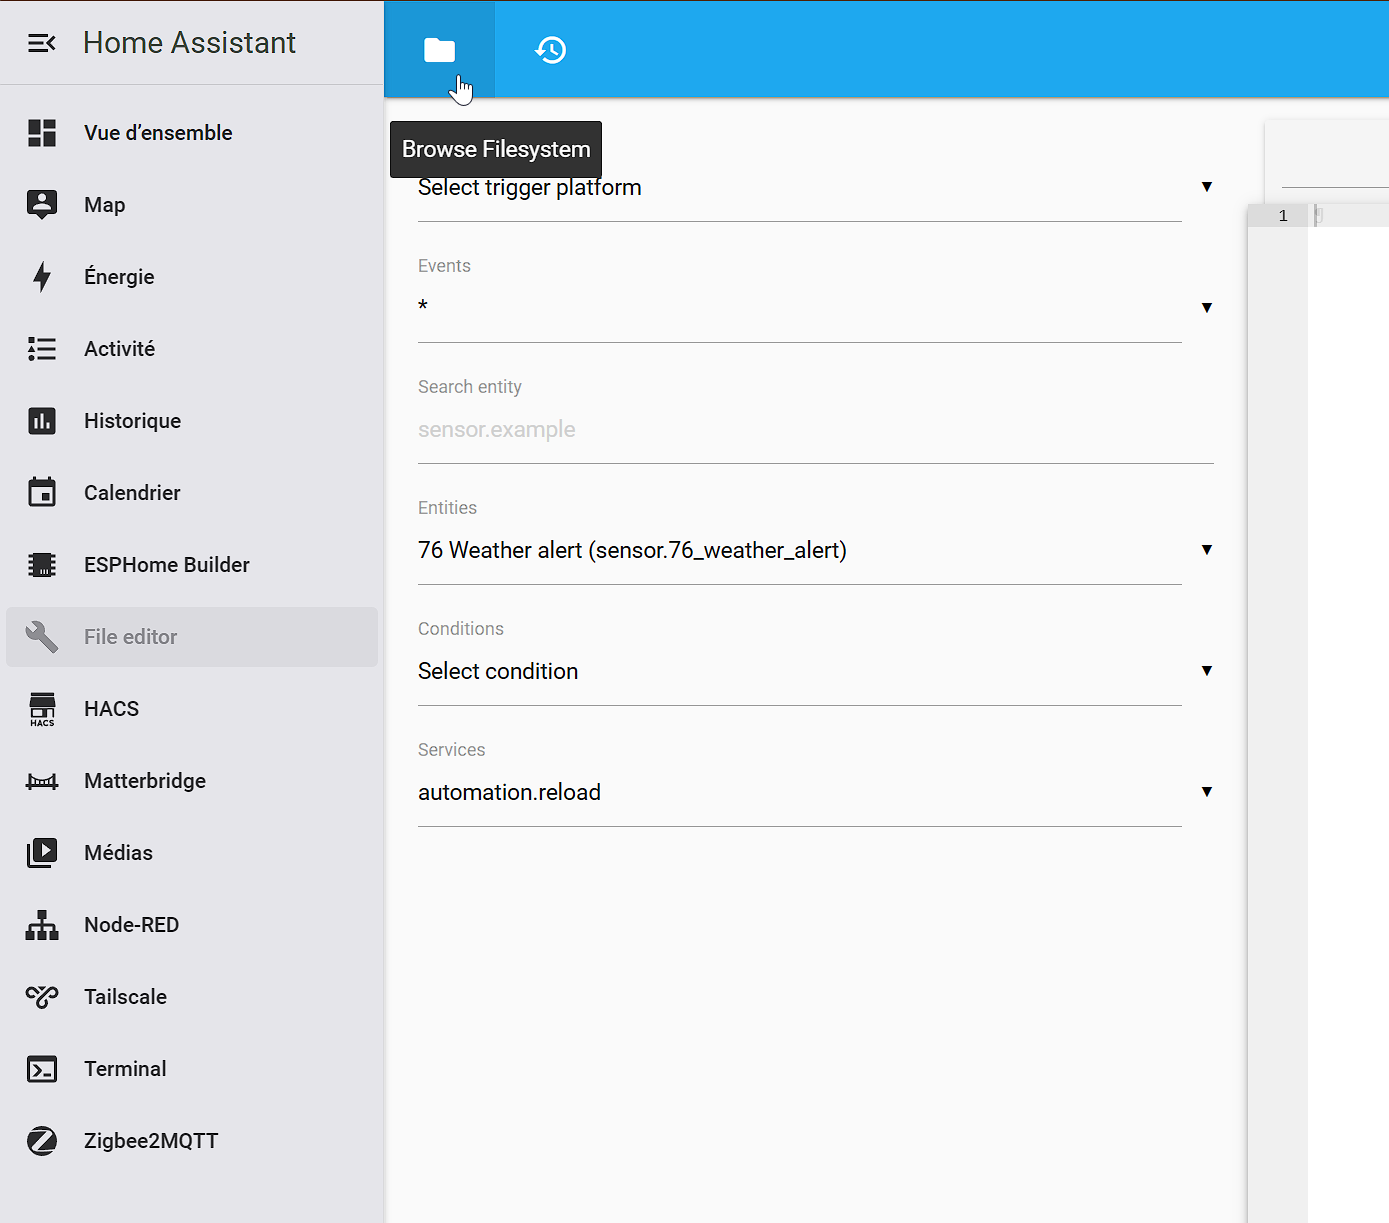Click the Terminal console icon
Viewport: 1389px width, 1223px height.
click(42, 1069)
